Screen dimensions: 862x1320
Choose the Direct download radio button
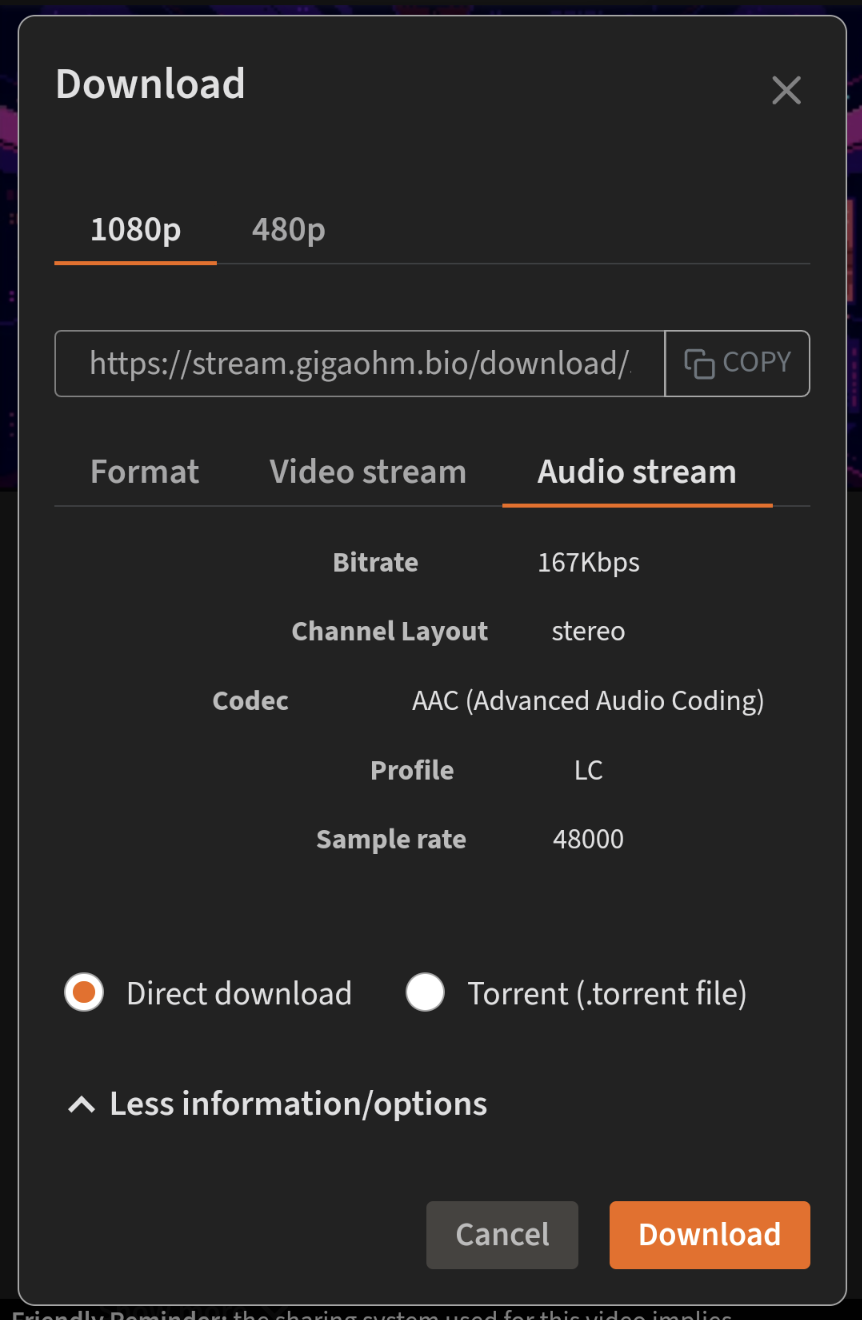84,993
